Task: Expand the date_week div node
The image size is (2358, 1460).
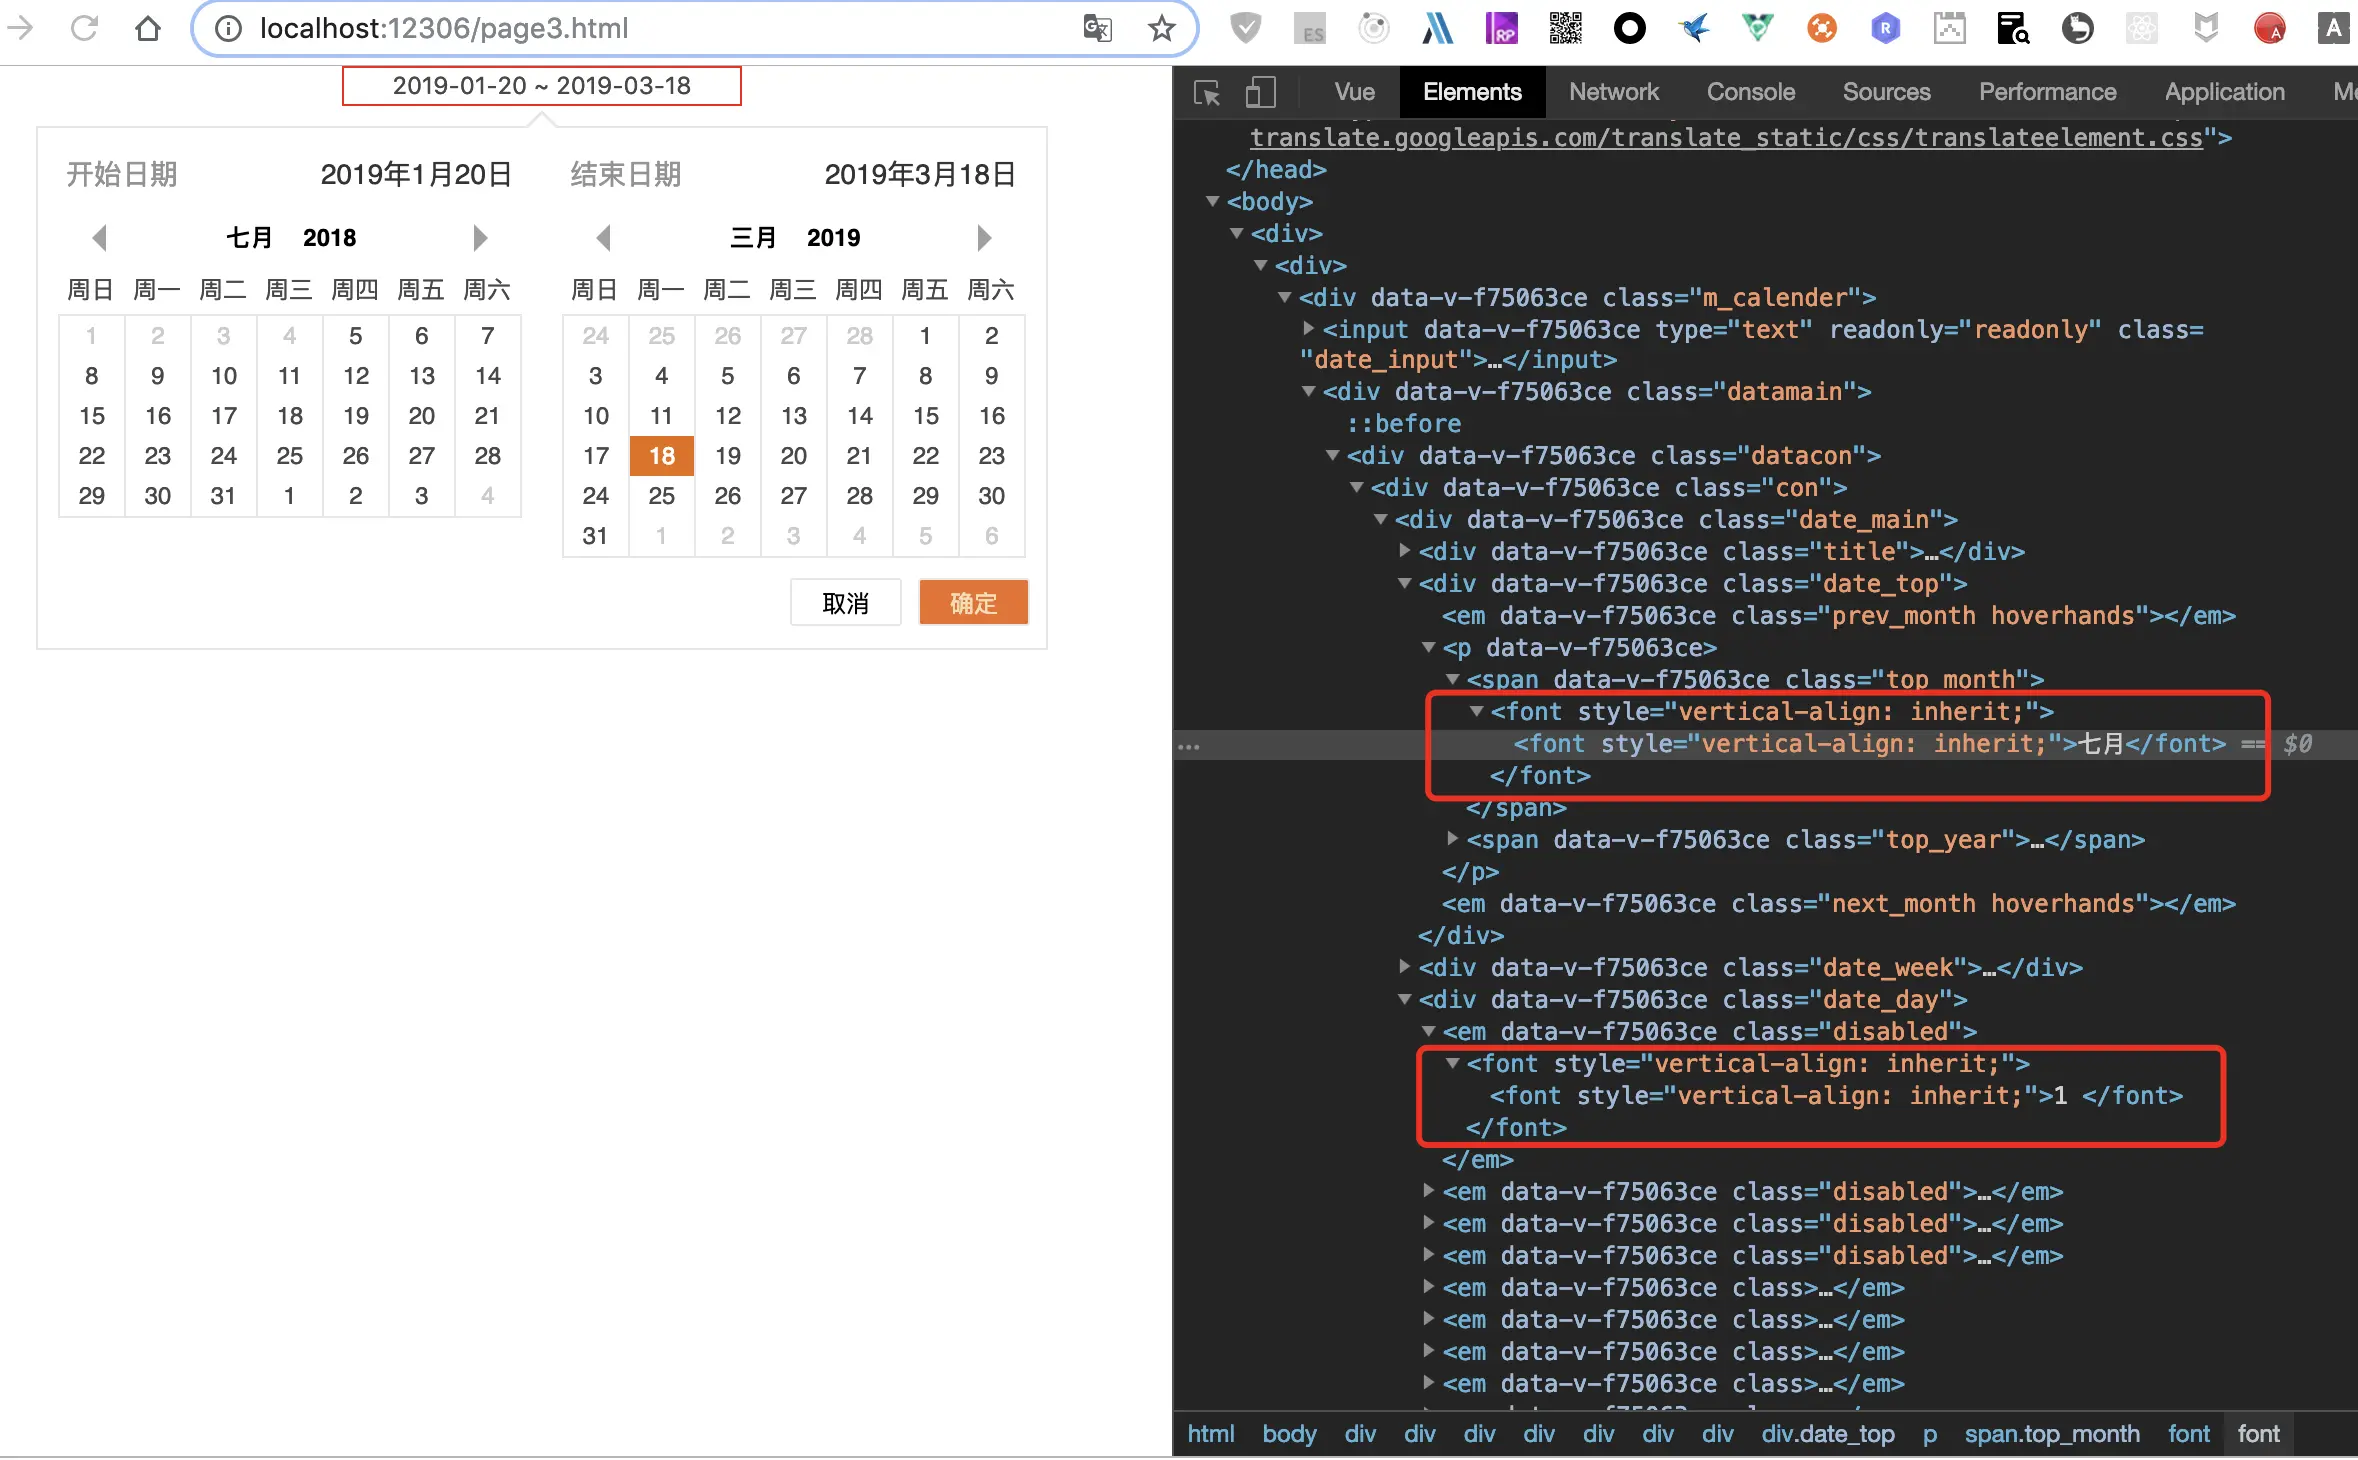Action: pyautogui.click(x=1404, y=968)
